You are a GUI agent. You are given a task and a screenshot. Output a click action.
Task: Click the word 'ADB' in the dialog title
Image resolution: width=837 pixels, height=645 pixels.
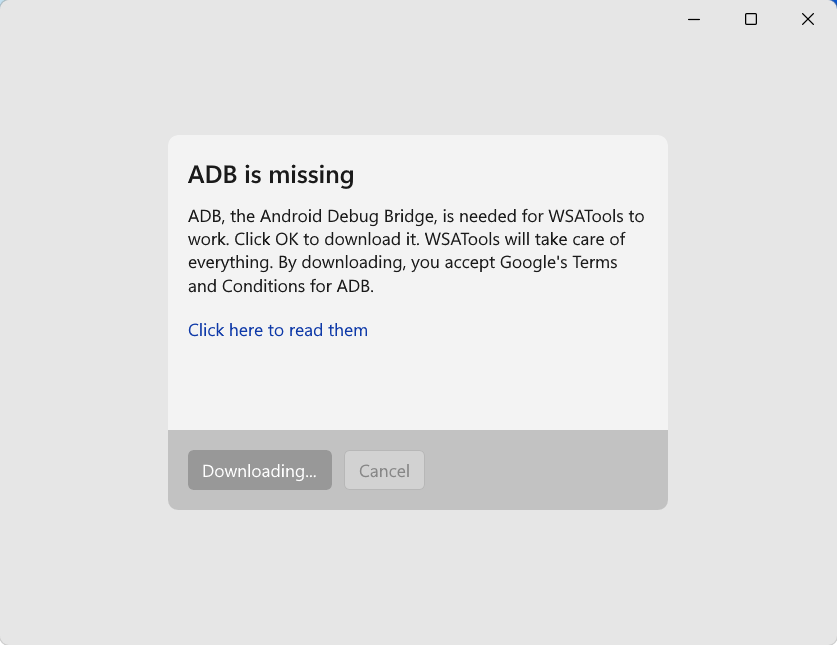point(212,174)
